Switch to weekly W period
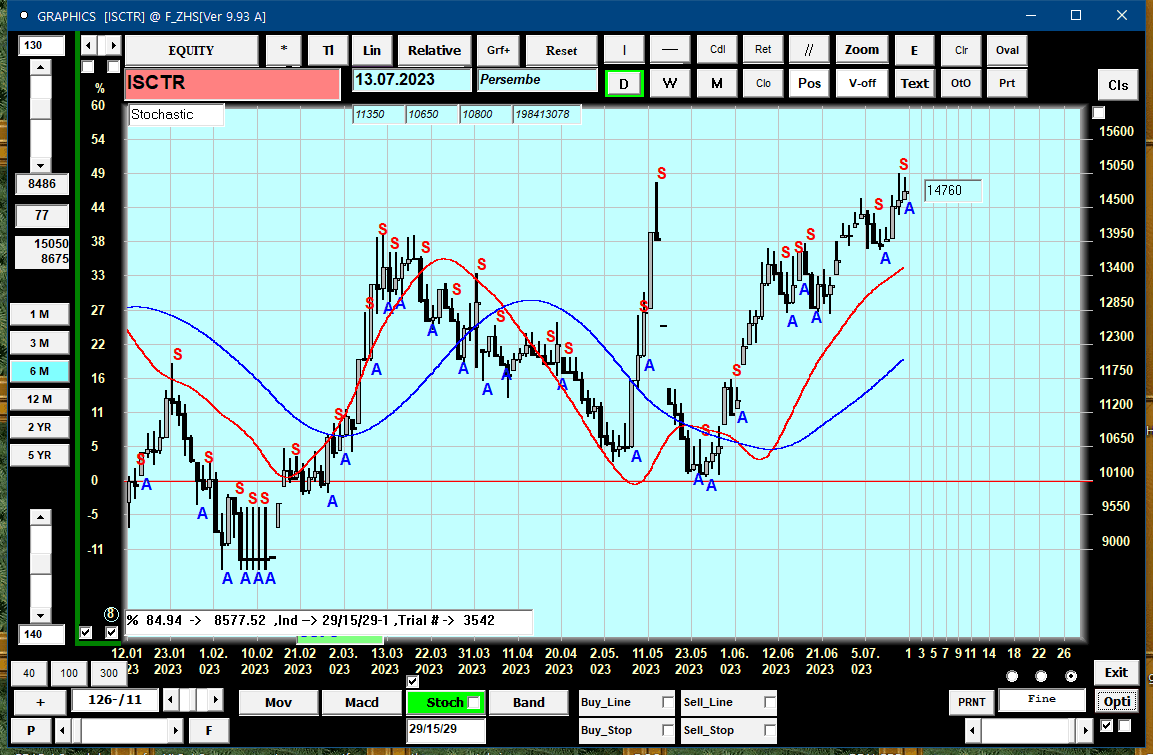This screenshot has width=1153, height=755. click(x=669, y=83)
